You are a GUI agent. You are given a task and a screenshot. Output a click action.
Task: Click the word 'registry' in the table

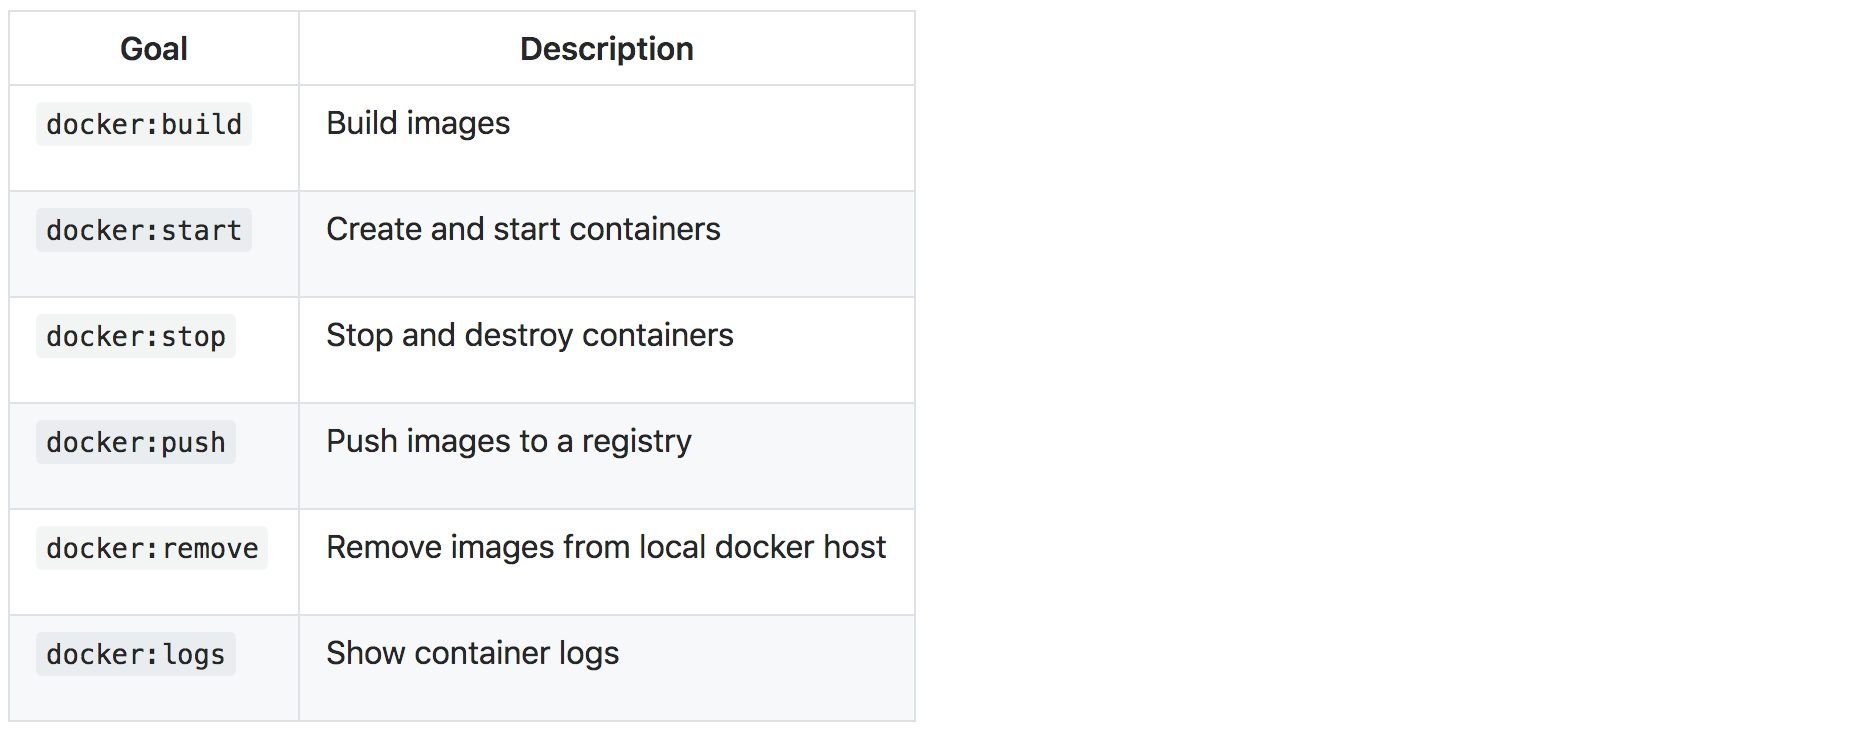click(x=637, y=442)
